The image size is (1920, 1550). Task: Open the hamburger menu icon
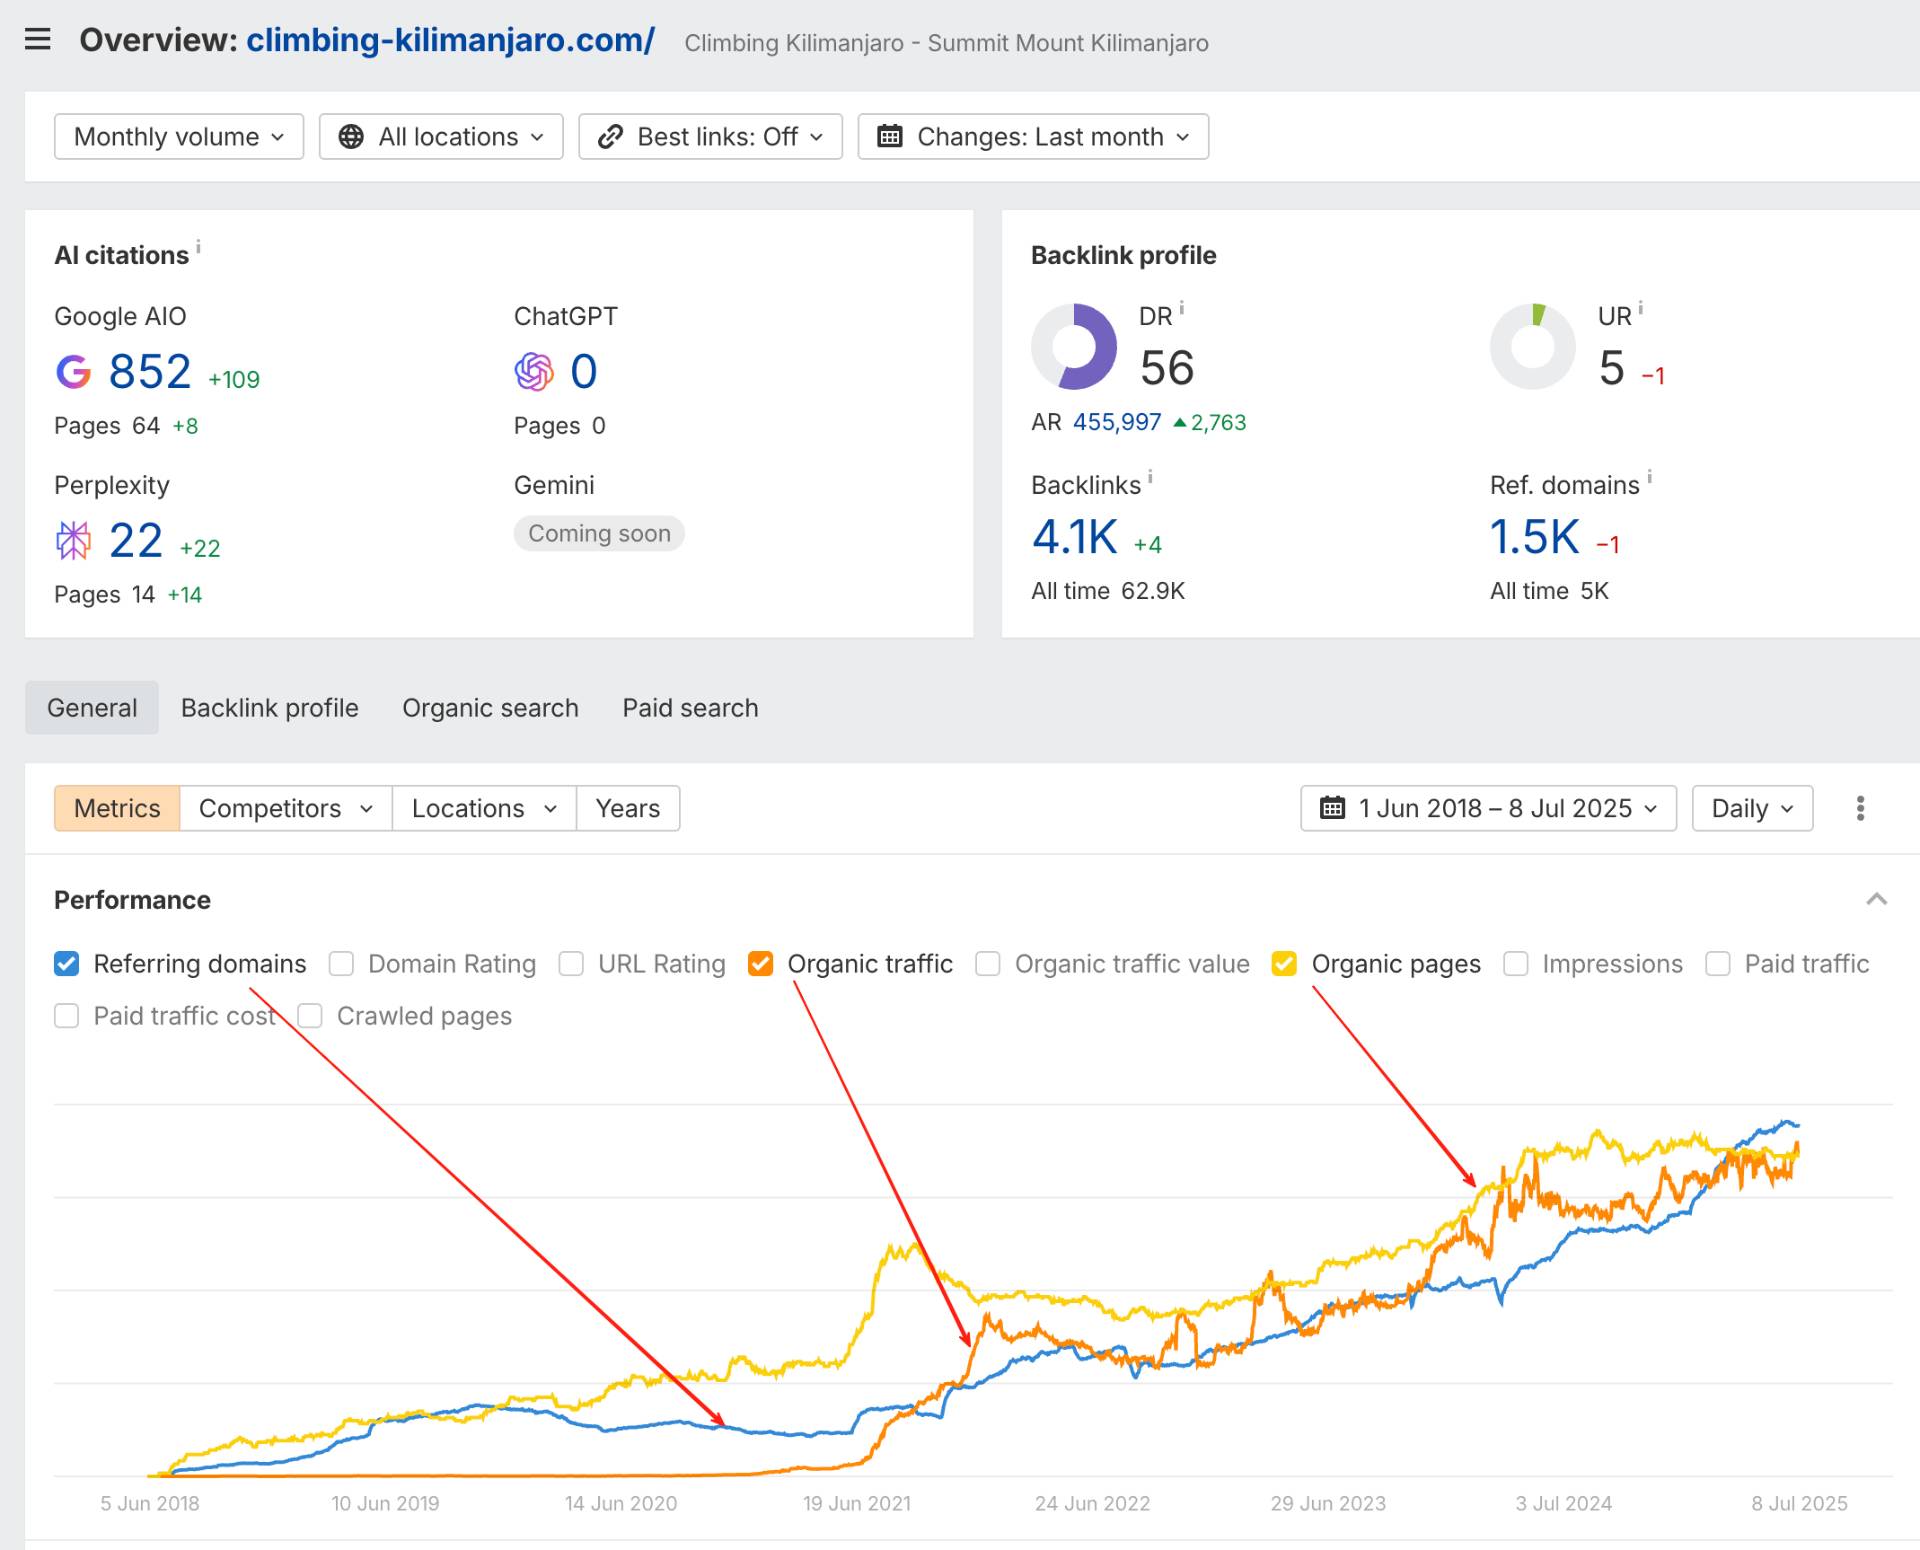tap(37, 40)
